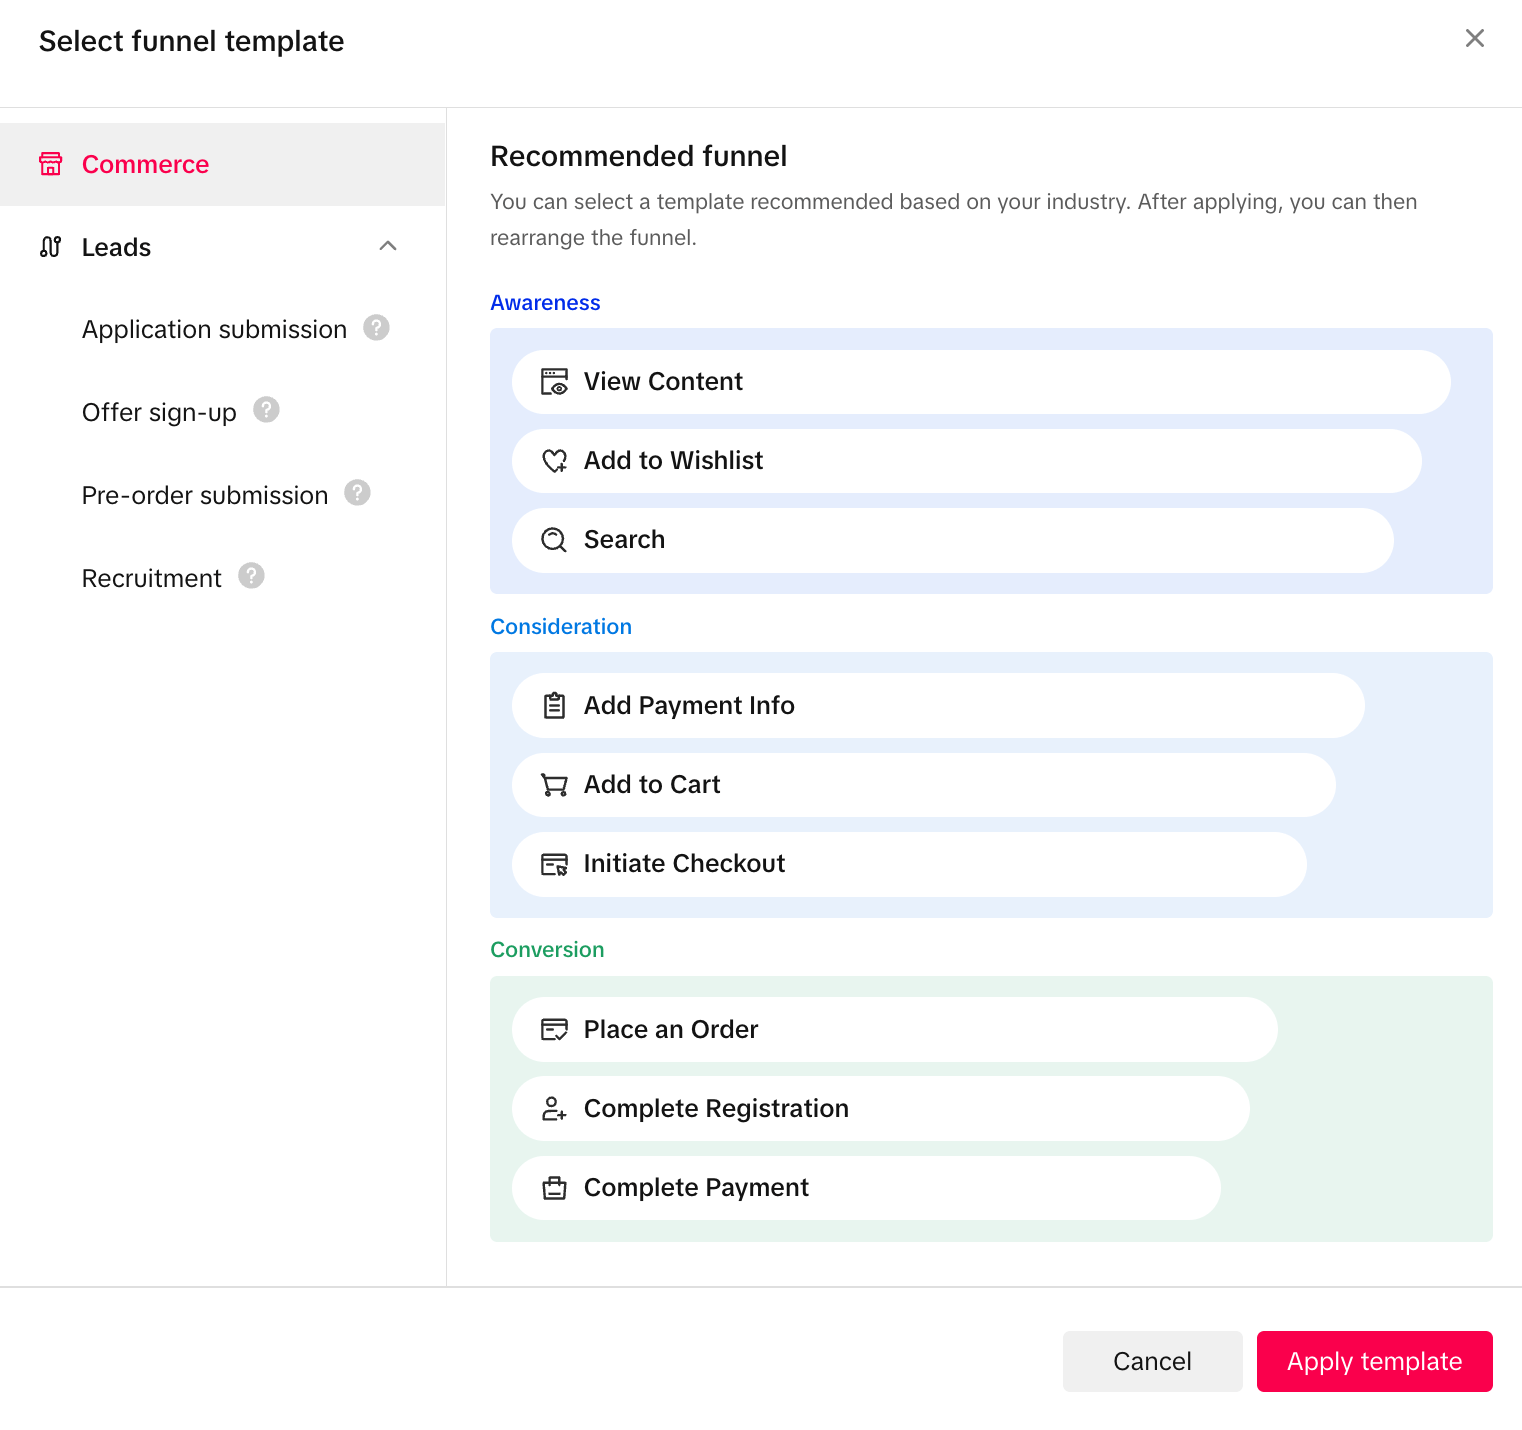
Task: Click the Search funnel step
Action: (x=953, y=540)
